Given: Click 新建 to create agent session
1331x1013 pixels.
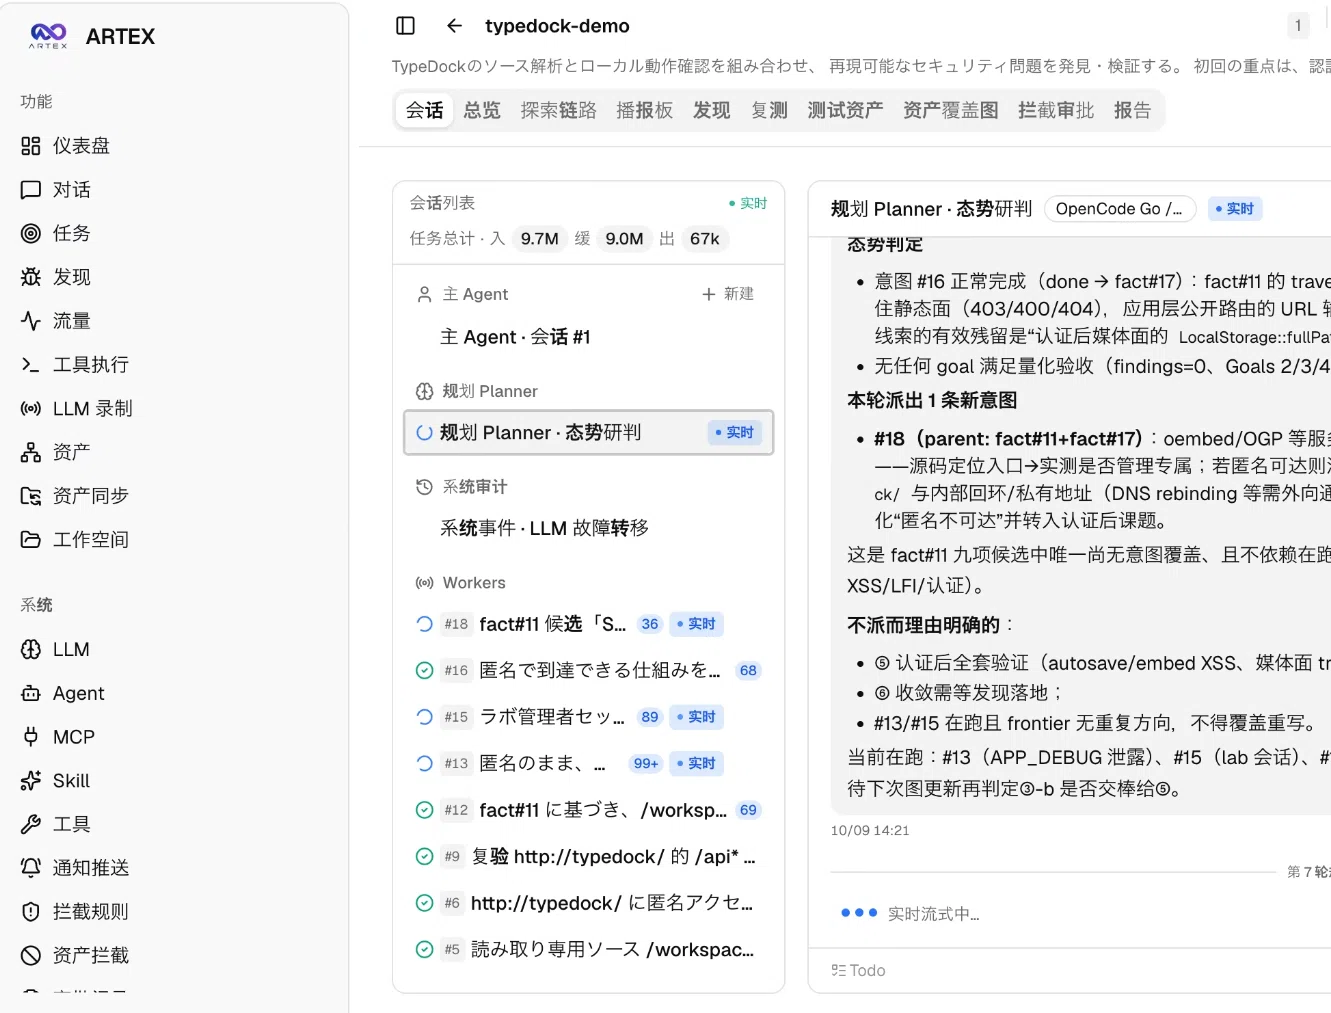Looking at the screenshot, I should pos(728,294).
